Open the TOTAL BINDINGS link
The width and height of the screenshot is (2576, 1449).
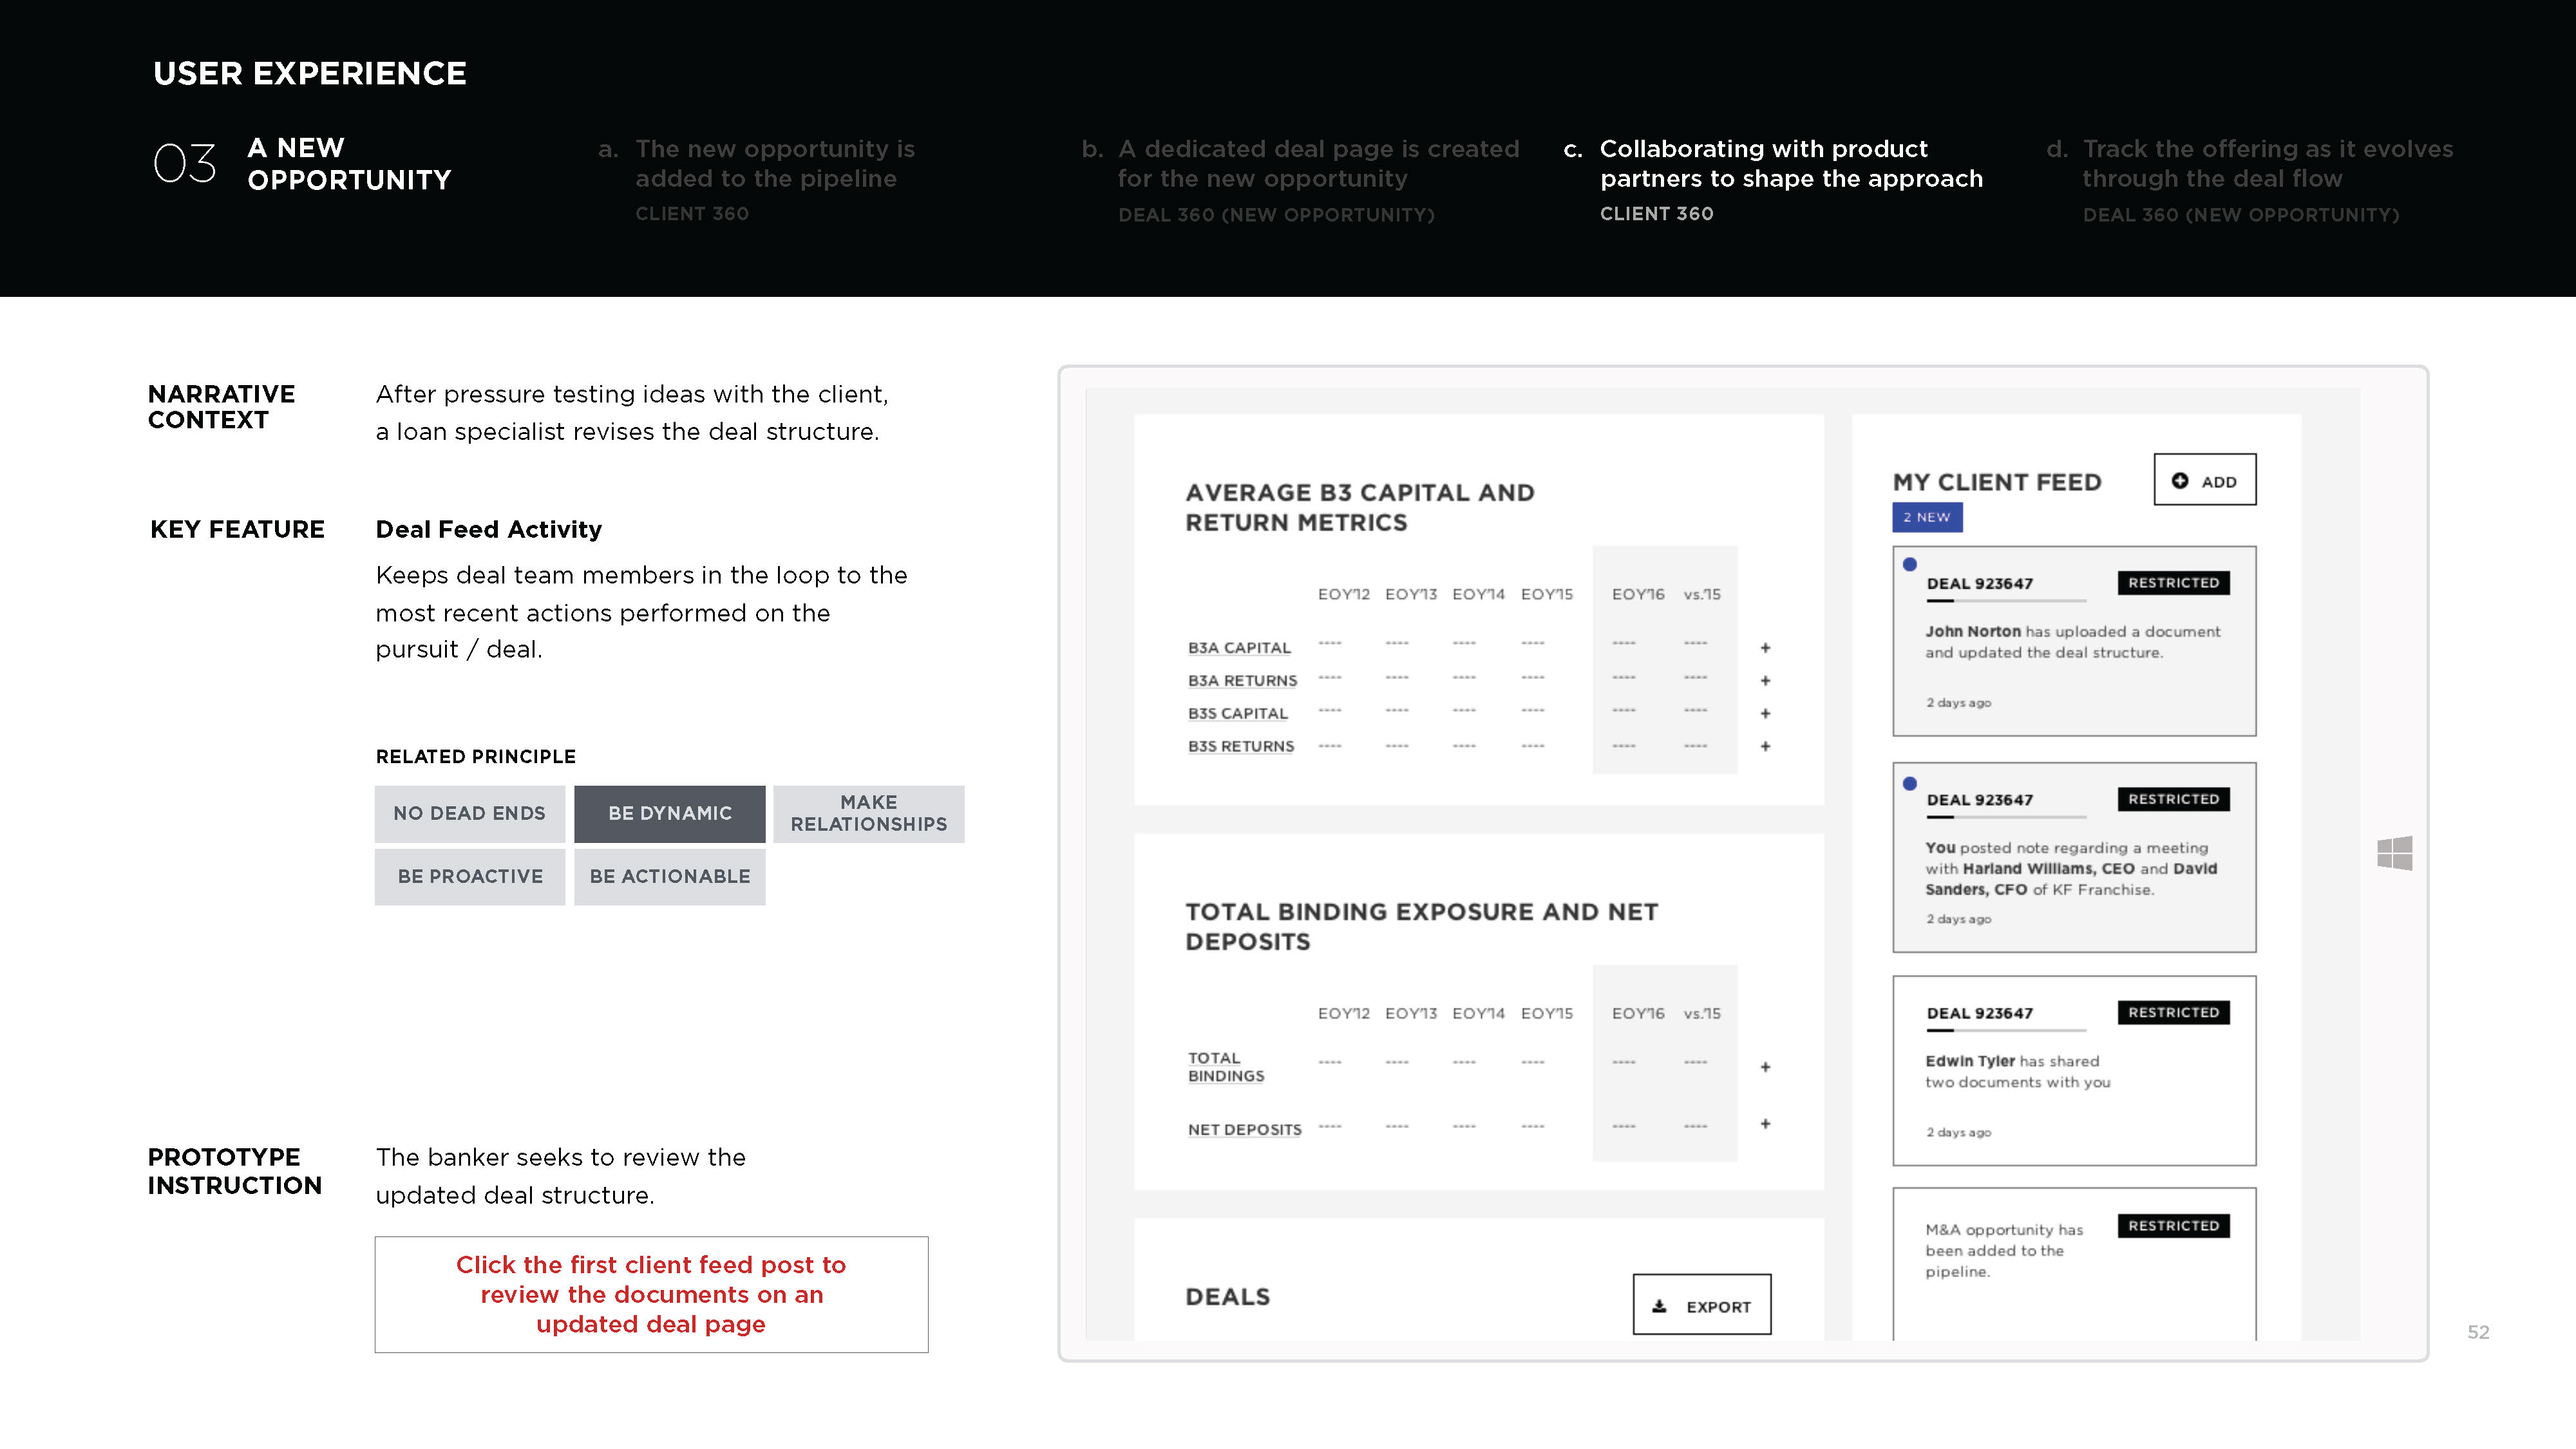point(1226,1067)
